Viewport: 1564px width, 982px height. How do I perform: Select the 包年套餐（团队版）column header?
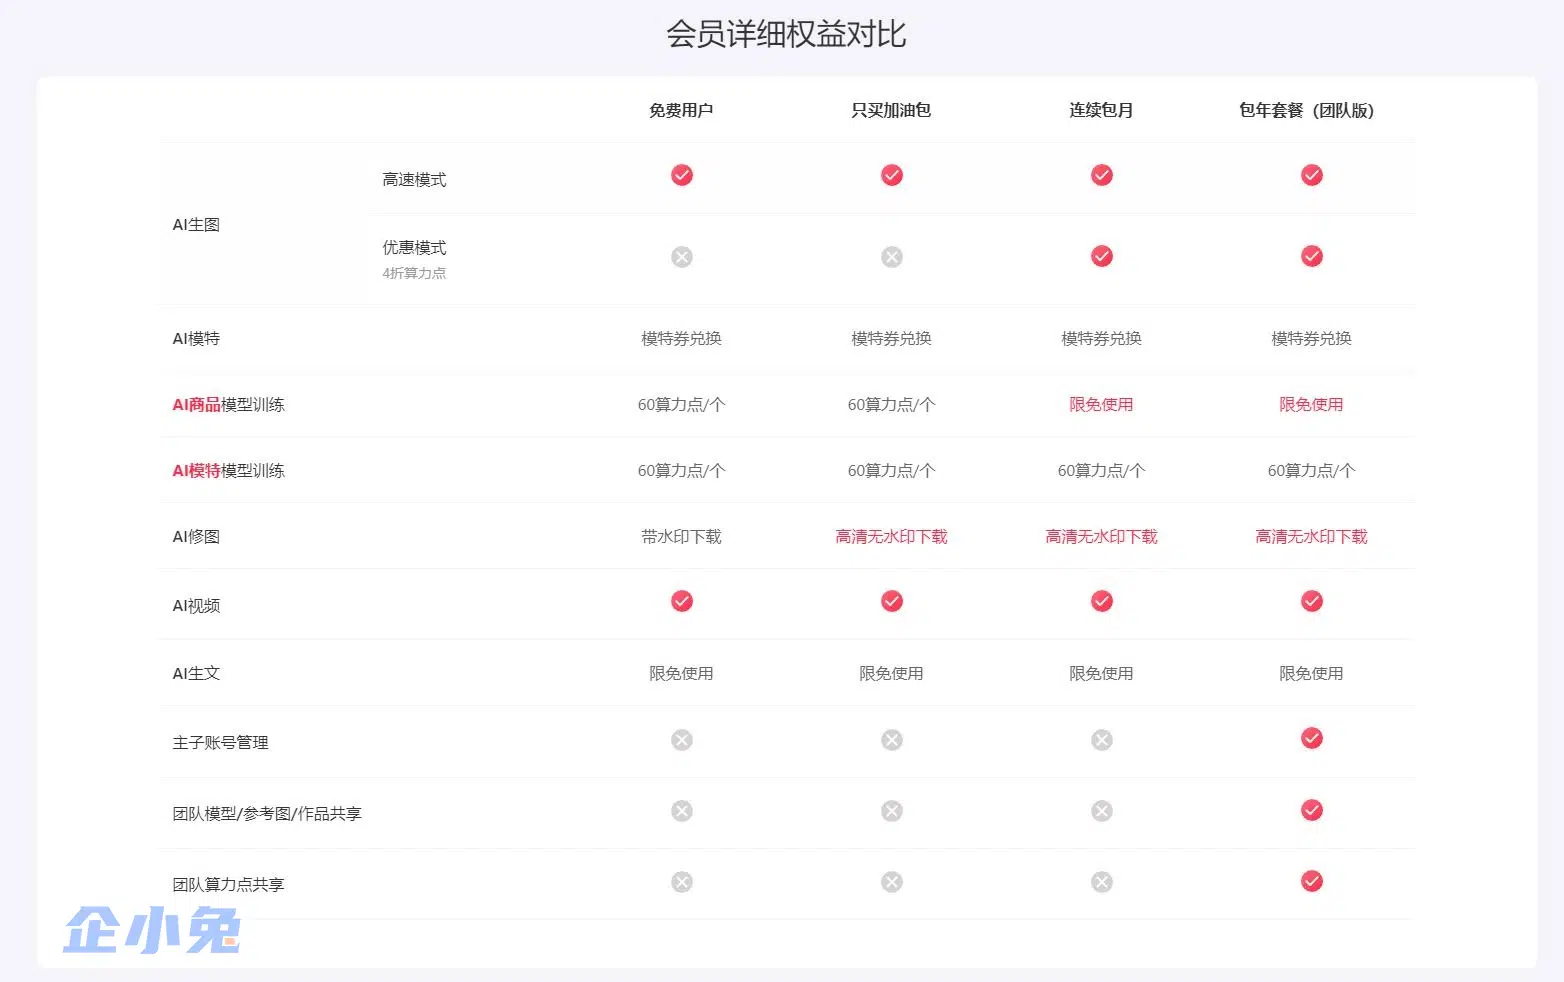pyautogui.click(x=1307, y=110)
